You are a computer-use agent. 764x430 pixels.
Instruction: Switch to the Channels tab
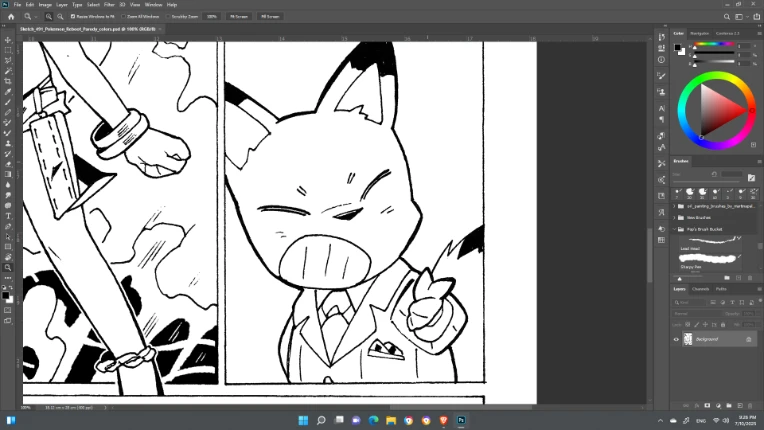tap(700, 289)
